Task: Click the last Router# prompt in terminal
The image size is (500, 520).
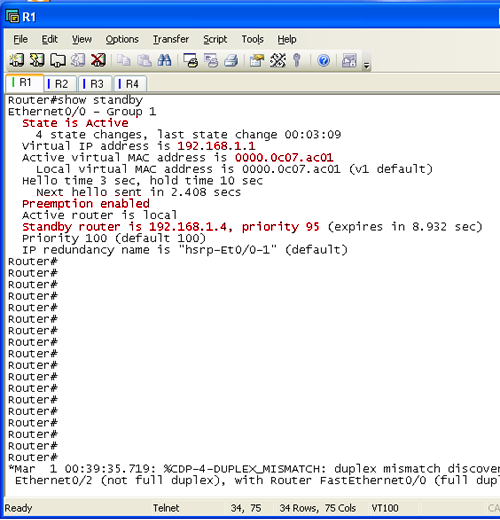Action: (x=33, y=457)
